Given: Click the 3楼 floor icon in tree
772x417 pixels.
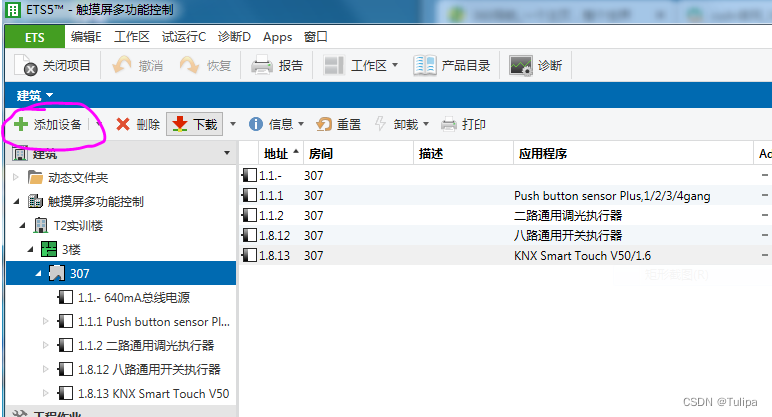Looking at the screenshot, I should pyautogui.click(x=49, y=249).
